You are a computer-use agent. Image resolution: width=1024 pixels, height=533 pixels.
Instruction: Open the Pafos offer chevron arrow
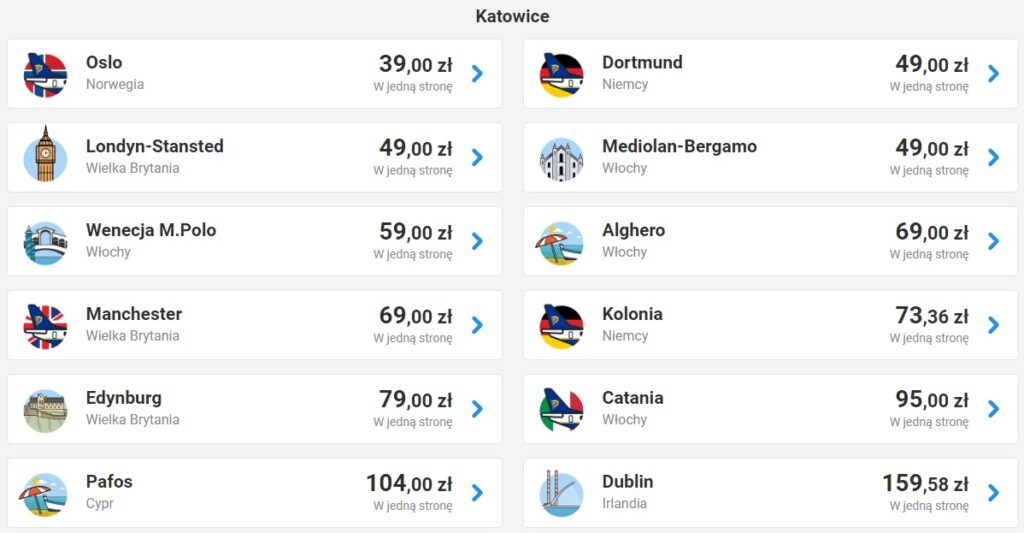tap(477, 493)
